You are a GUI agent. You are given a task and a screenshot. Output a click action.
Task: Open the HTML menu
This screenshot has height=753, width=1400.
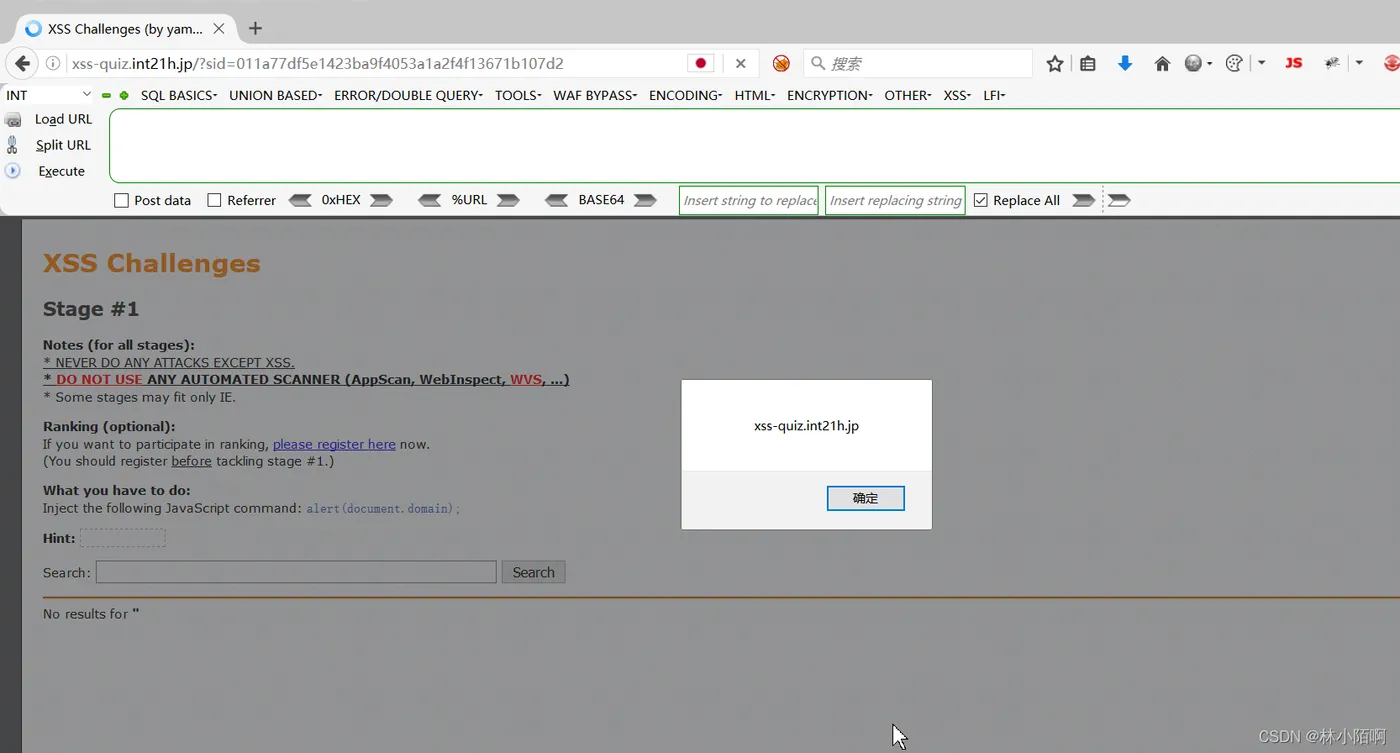click(x=755, y=95)
